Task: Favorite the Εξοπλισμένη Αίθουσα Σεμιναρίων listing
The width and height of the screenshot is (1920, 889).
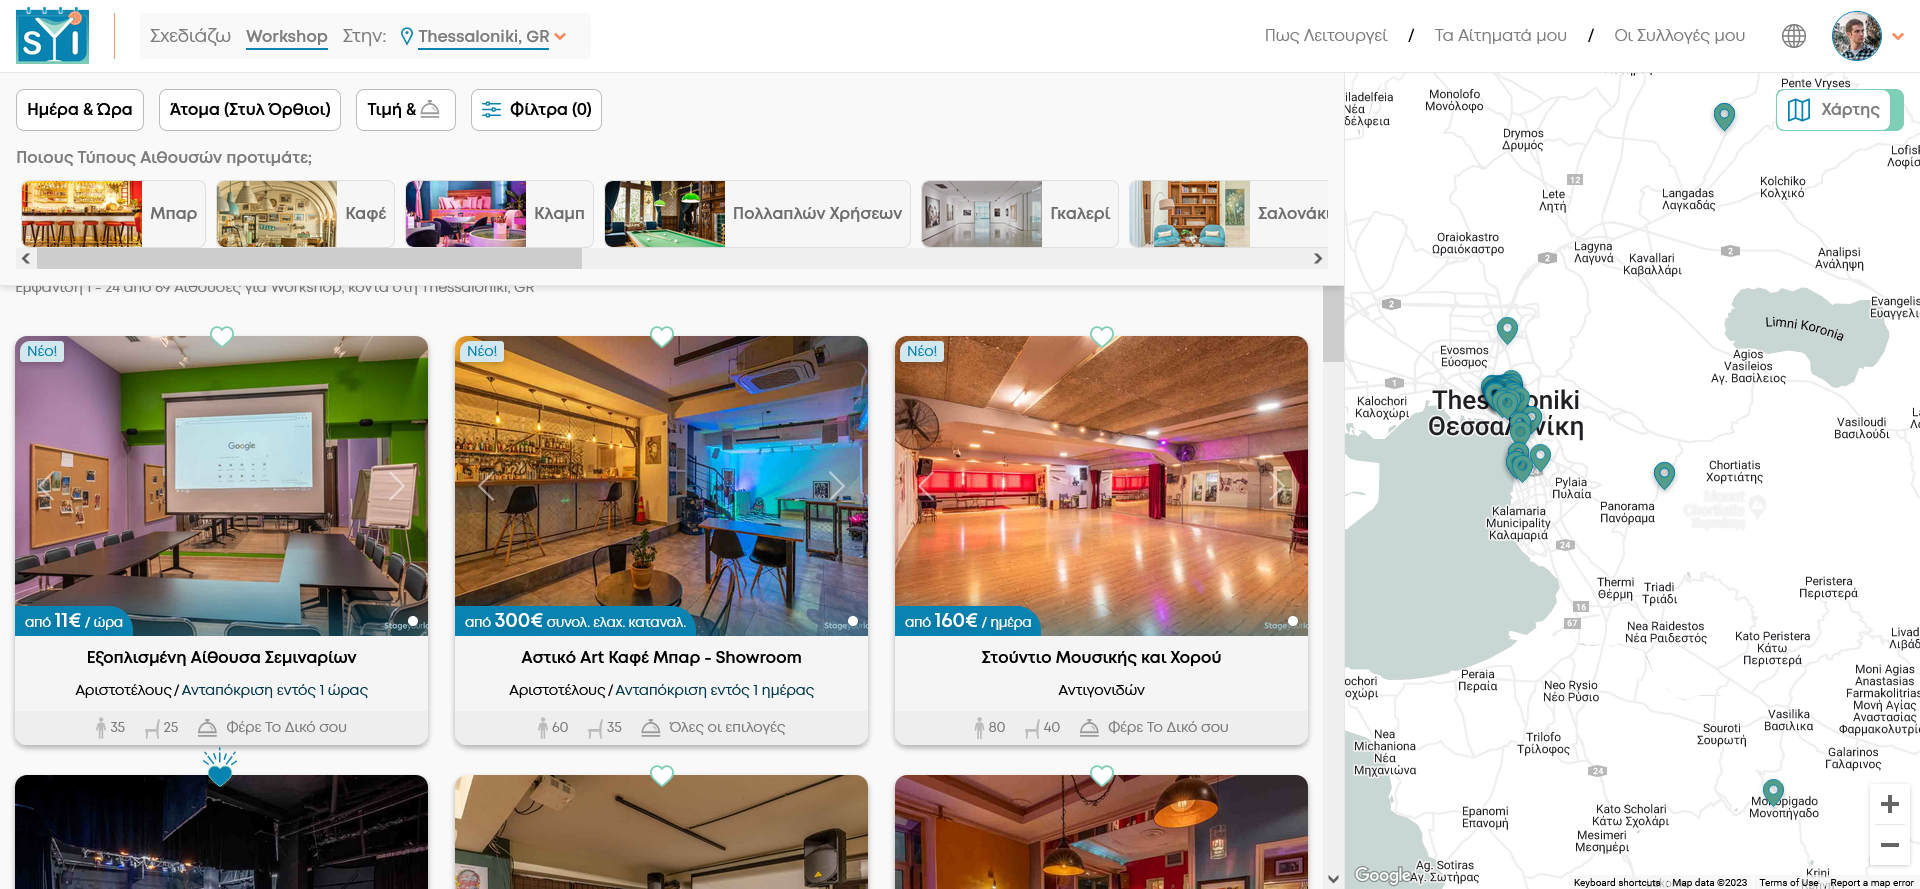Action: 222,337
